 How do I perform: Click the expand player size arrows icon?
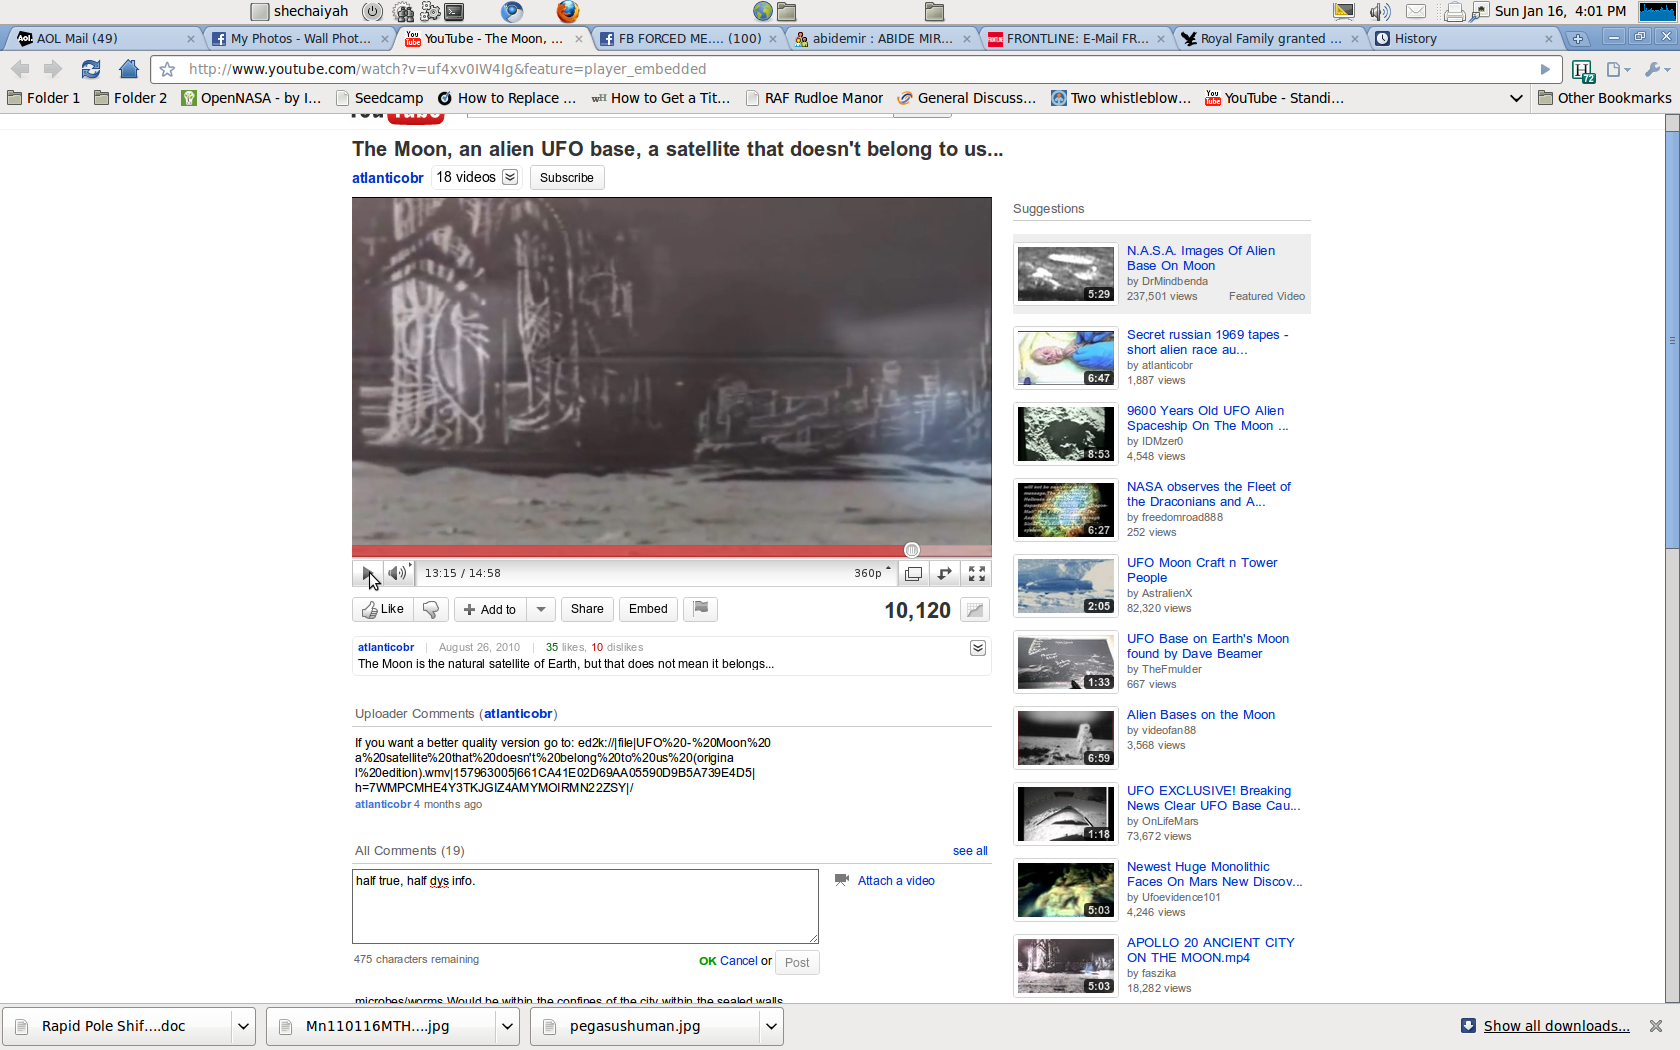(x=945, y=573)
